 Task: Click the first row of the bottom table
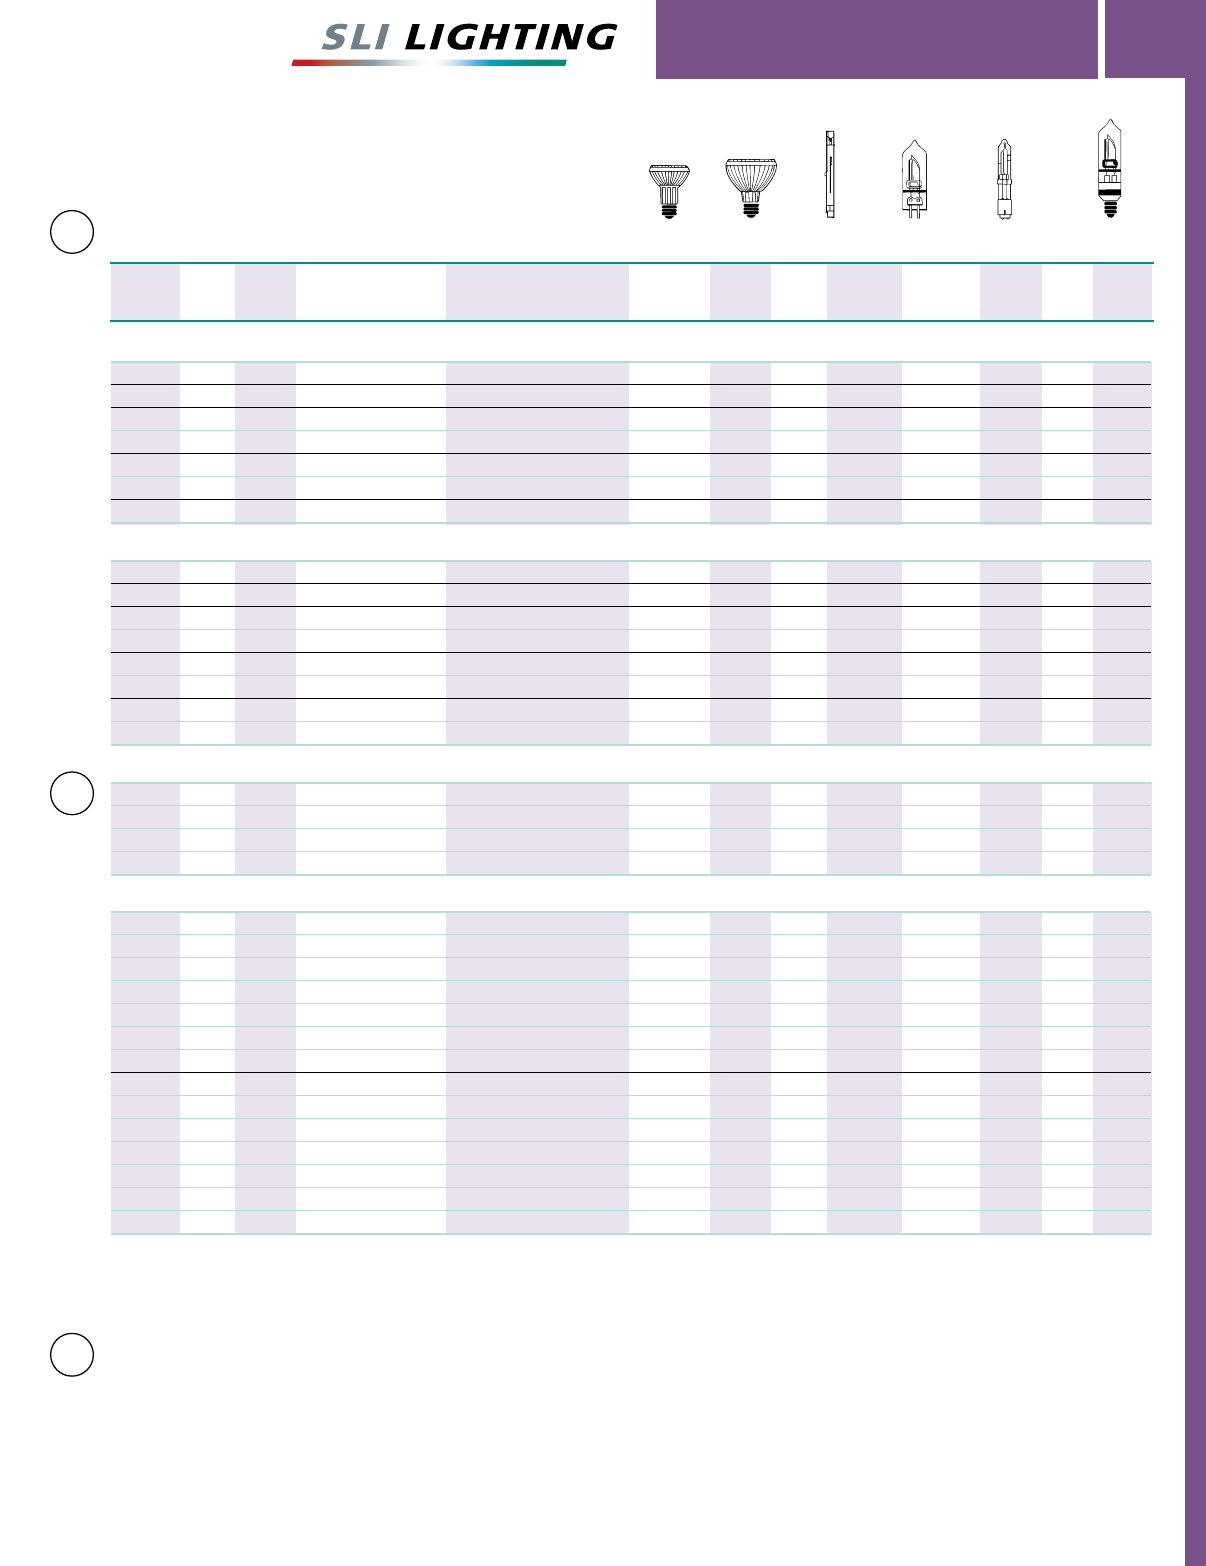631,923
